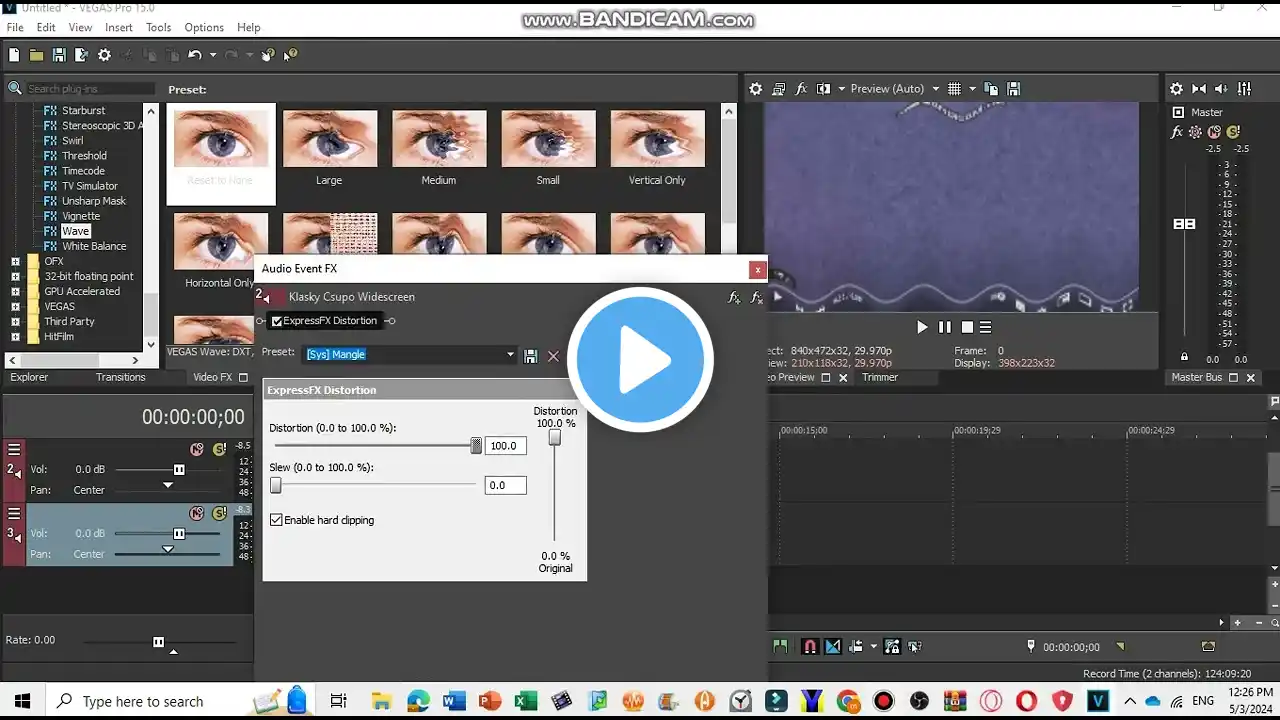Click the Slew percentage slider handle
1280x720 pixels.
tap(275, 485)
